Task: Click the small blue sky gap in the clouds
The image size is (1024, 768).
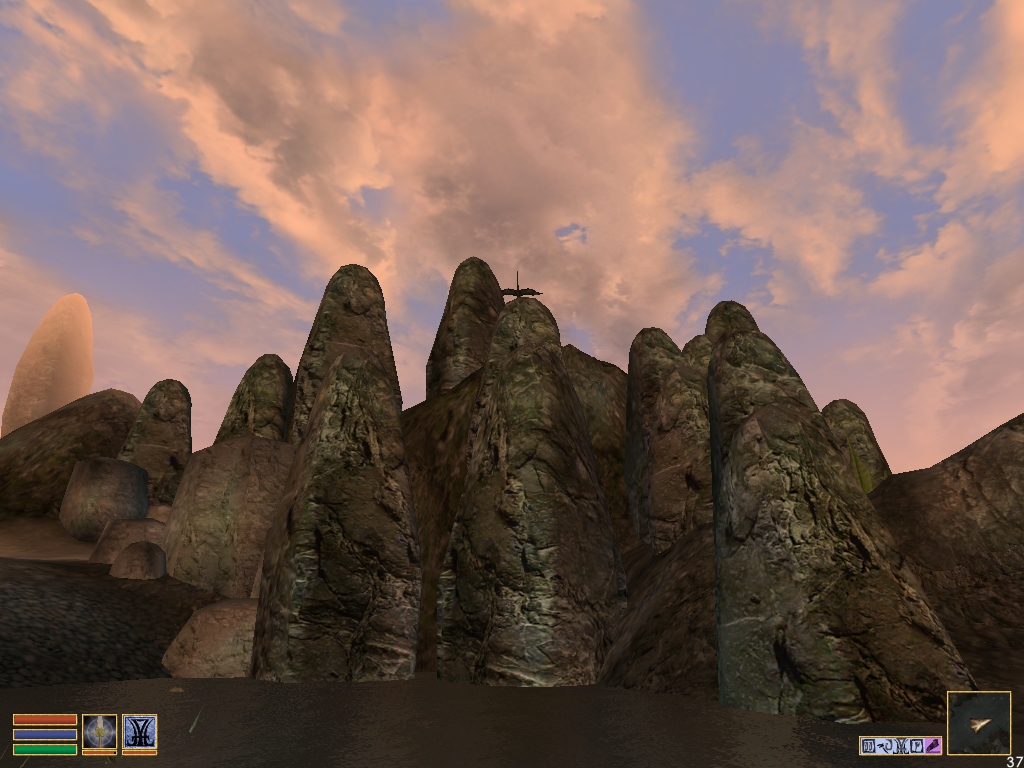Action: (571, 234)
